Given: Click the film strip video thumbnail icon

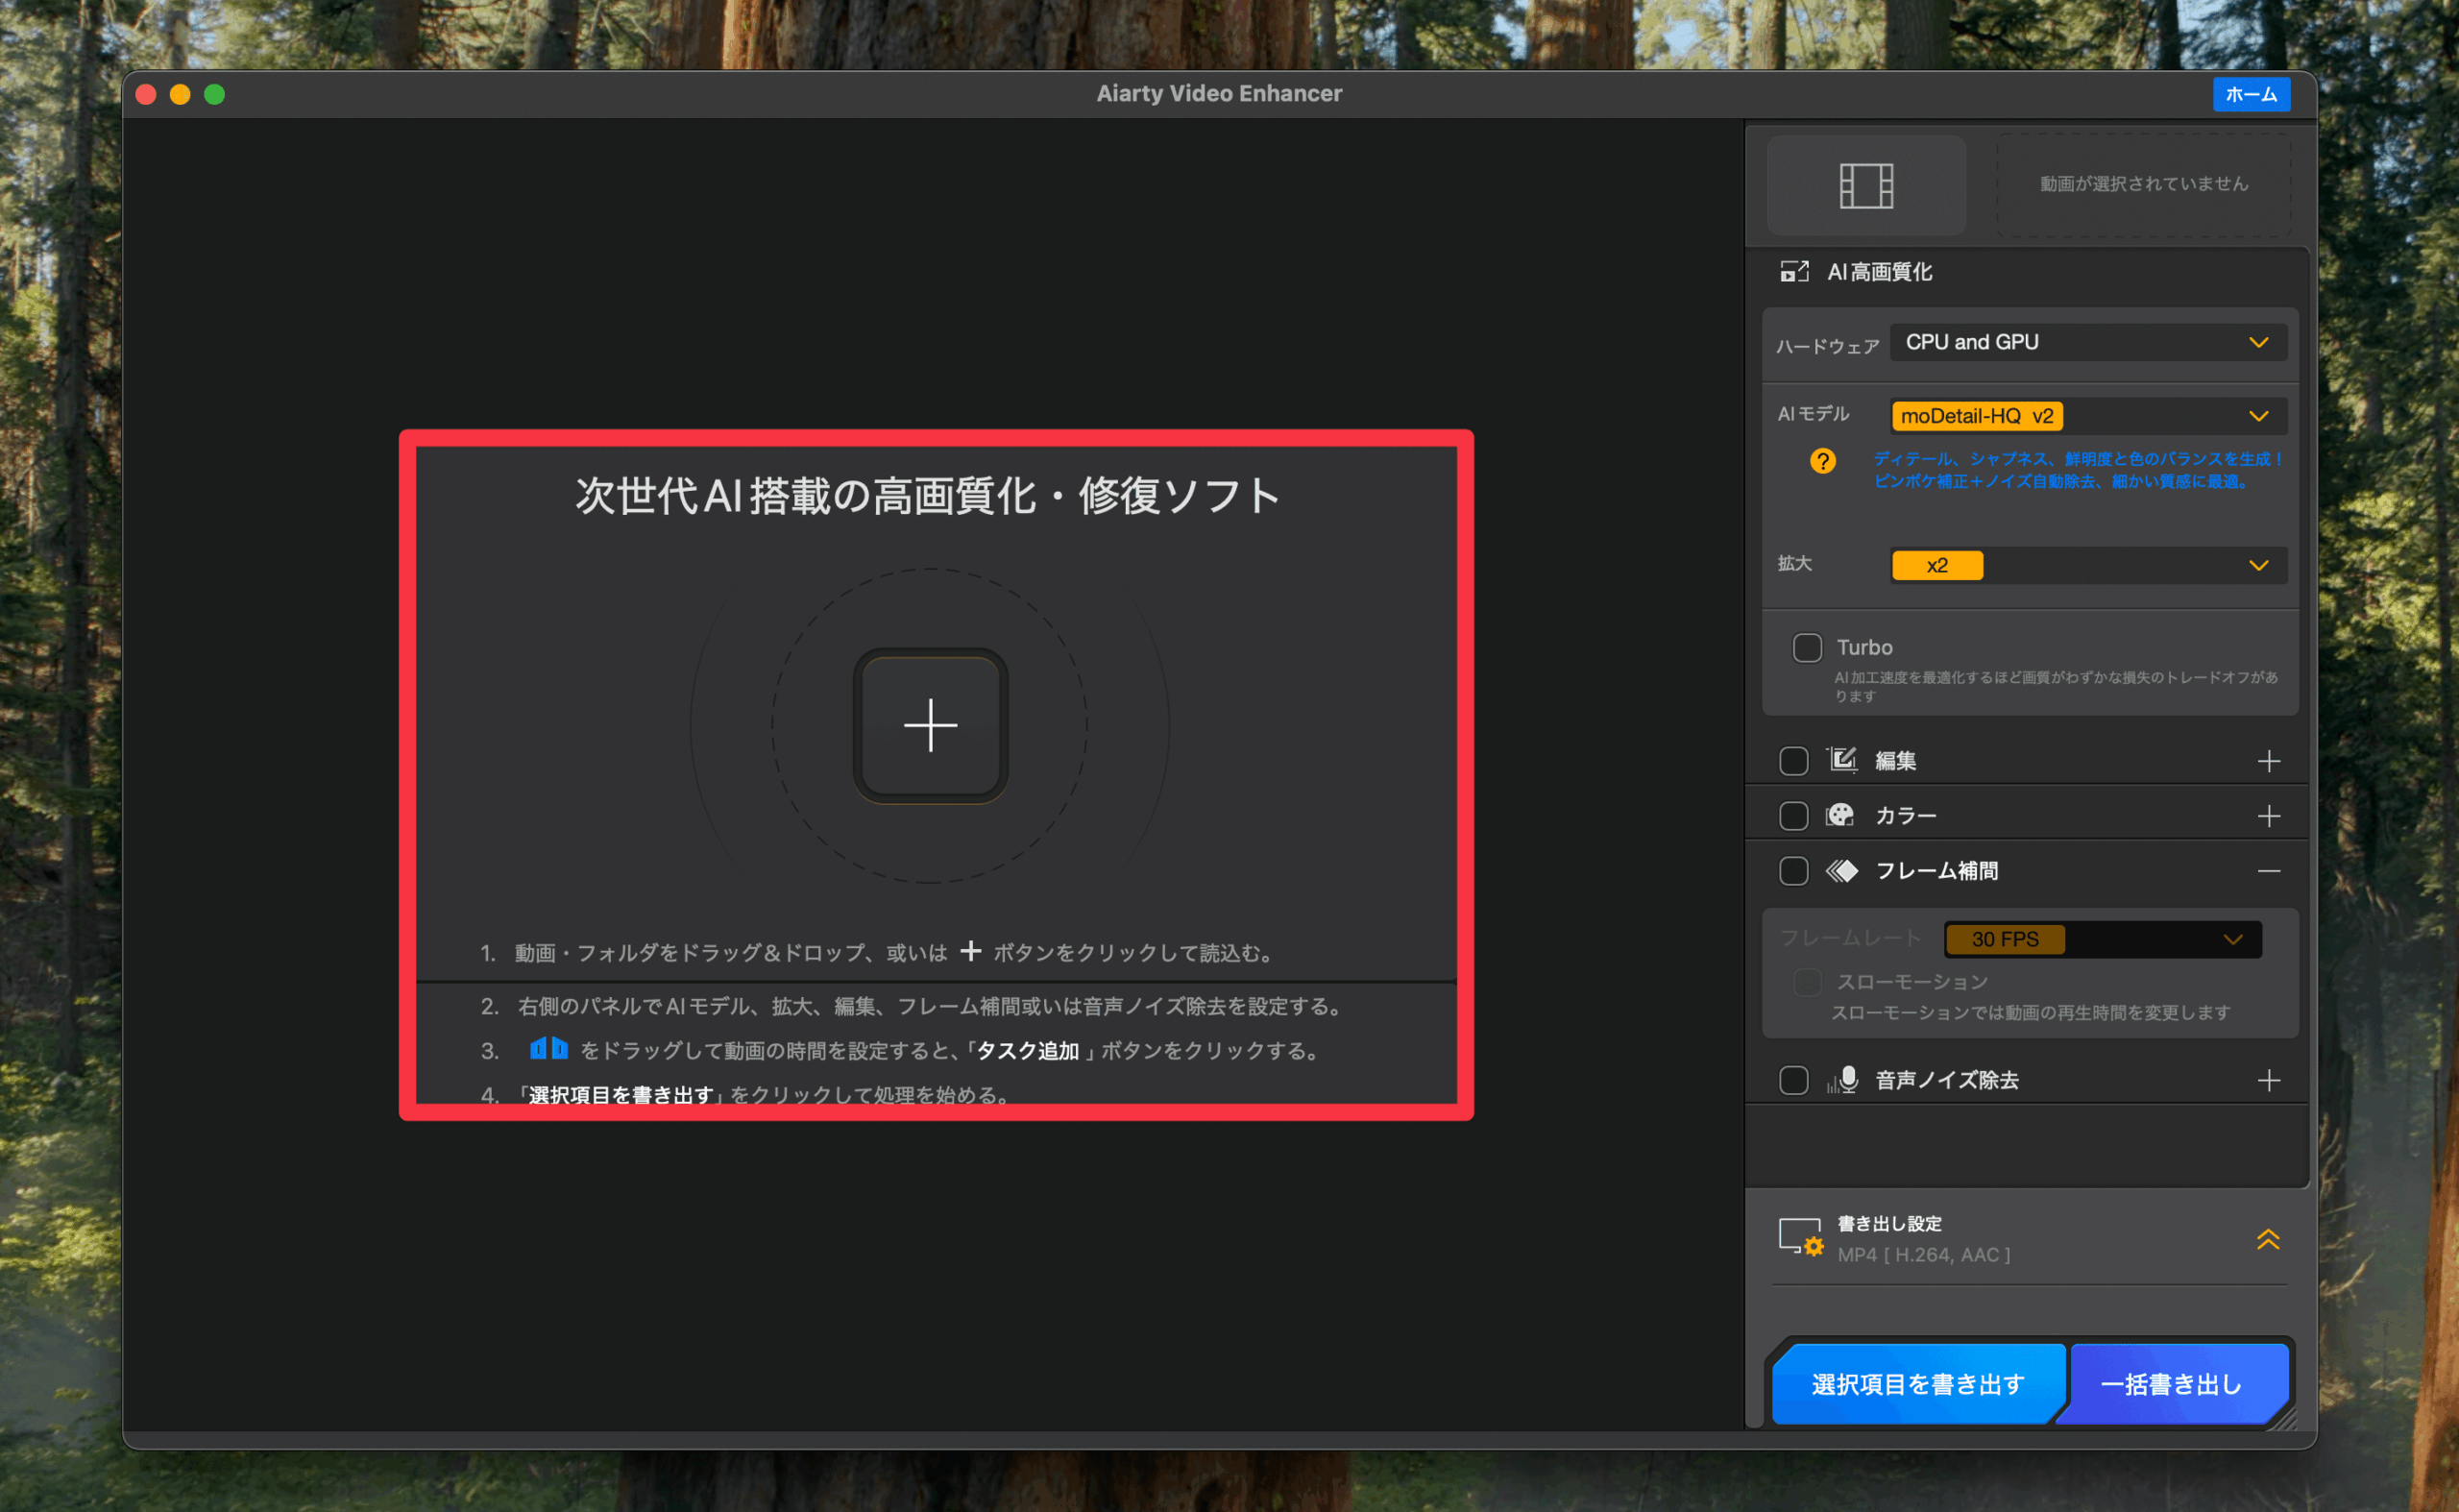Looking at the screenshot, I should (x=1866, y=186).
